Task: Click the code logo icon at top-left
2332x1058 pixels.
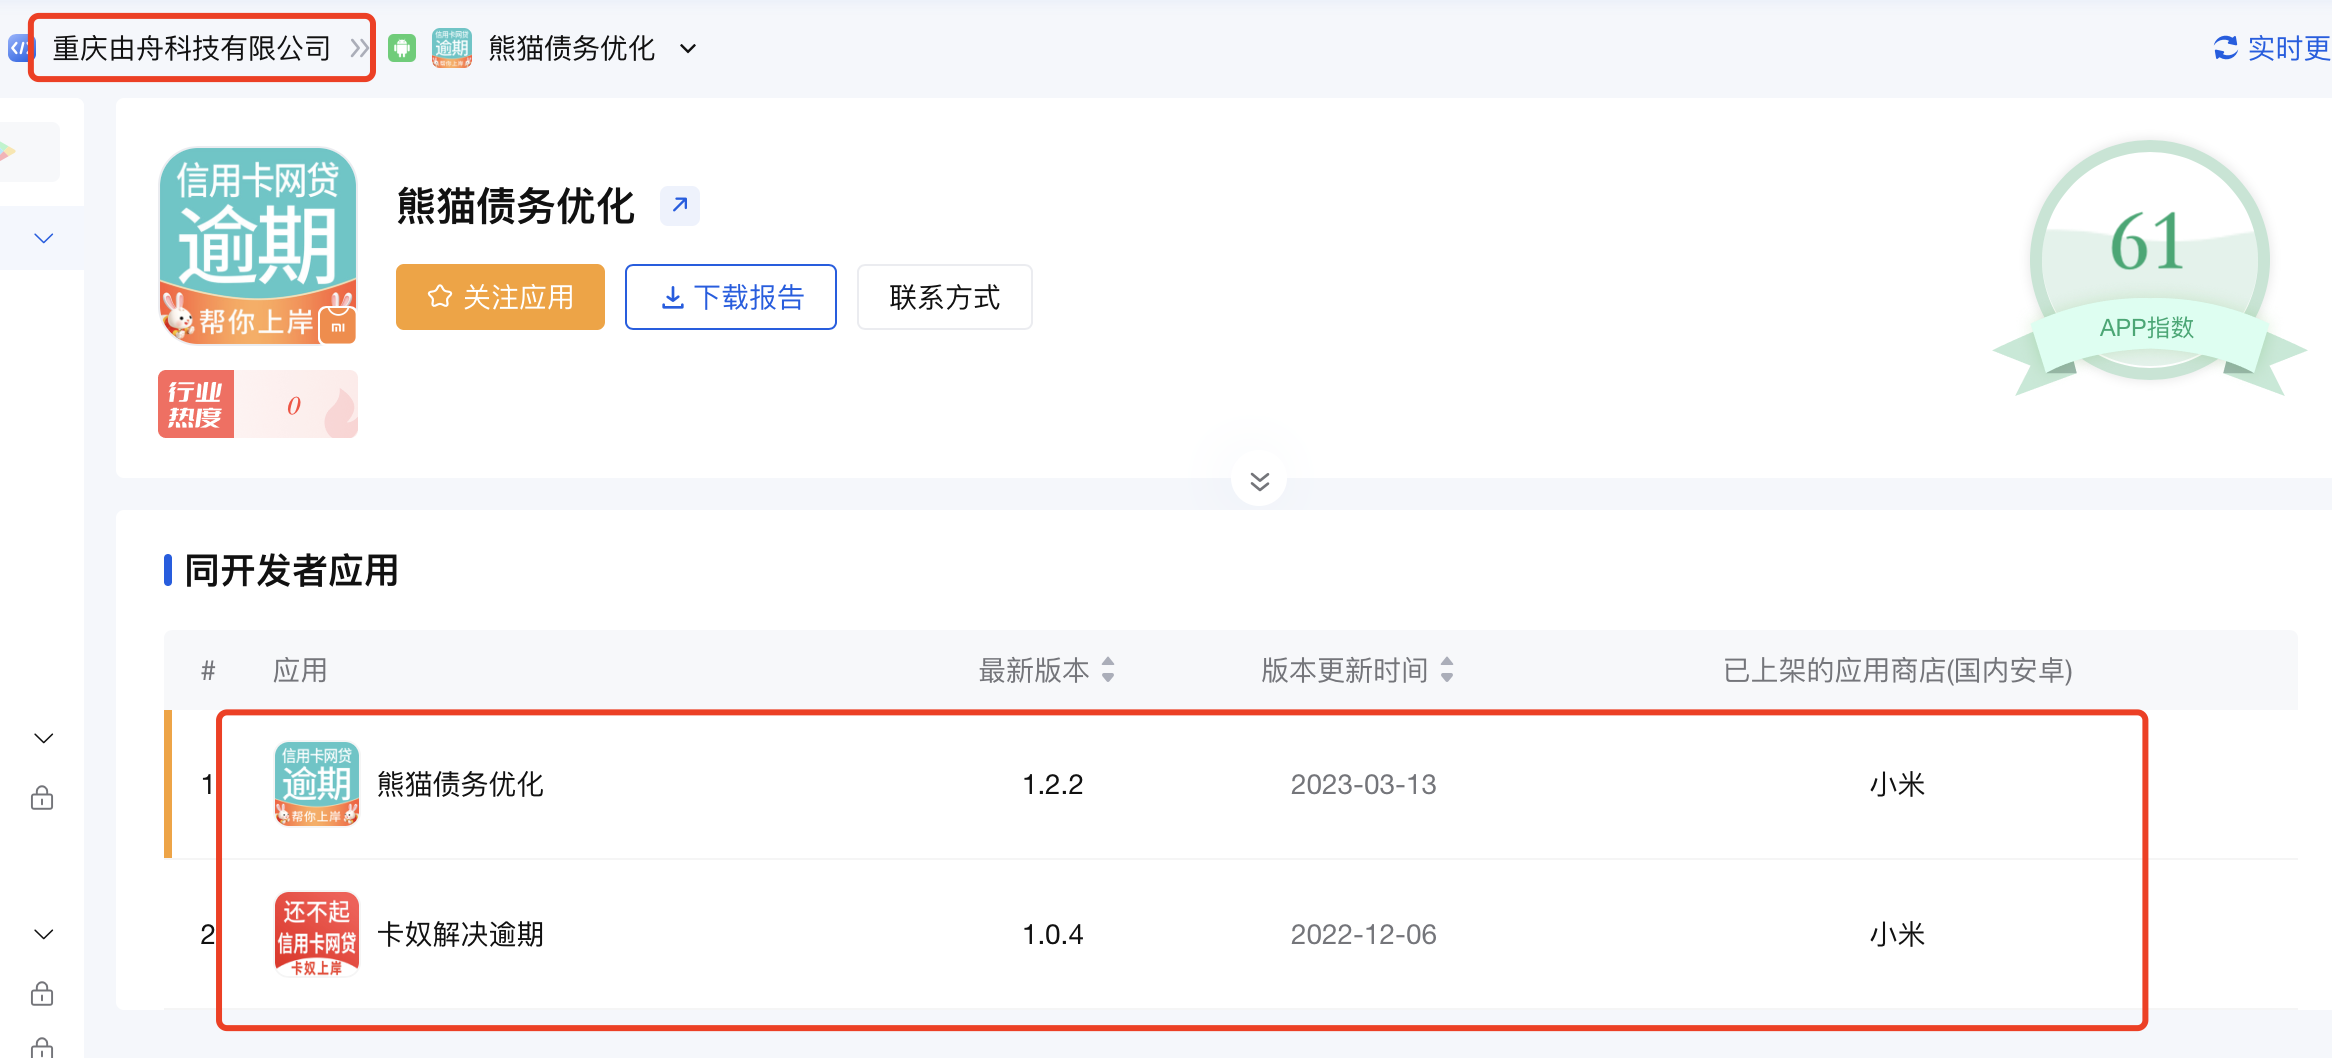Action: click(x=21, y=47)
